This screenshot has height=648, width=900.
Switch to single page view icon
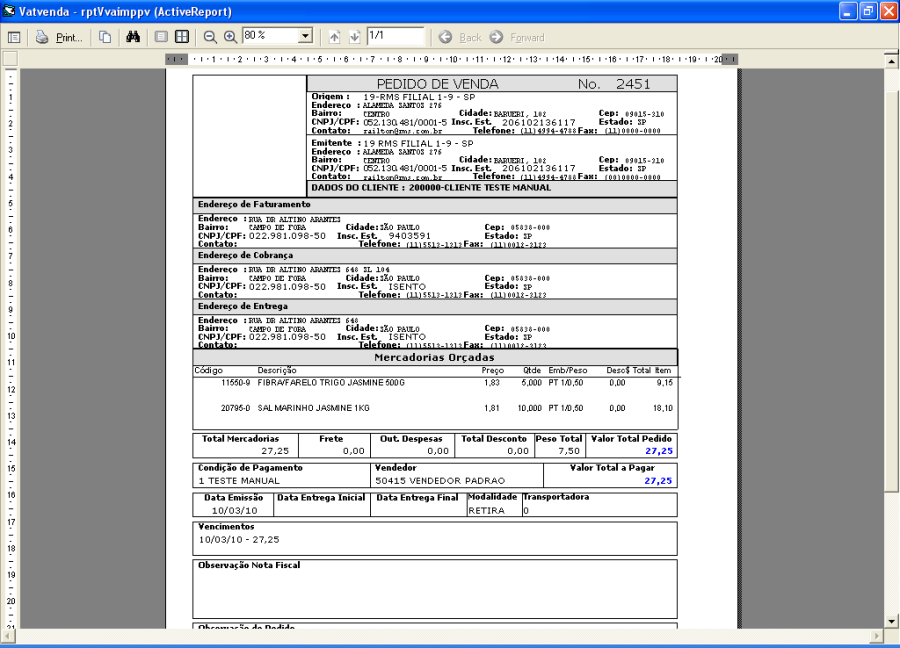pyautogui.click(x=161, y=37)
